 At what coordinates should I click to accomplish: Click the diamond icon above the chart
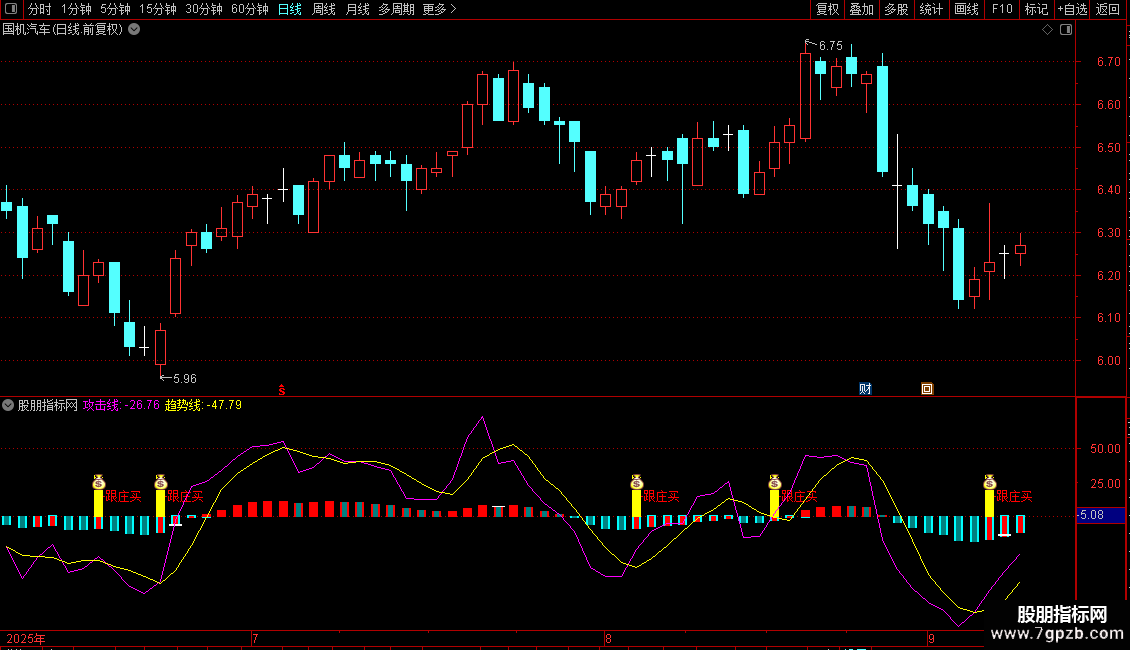click(1048, 30)
